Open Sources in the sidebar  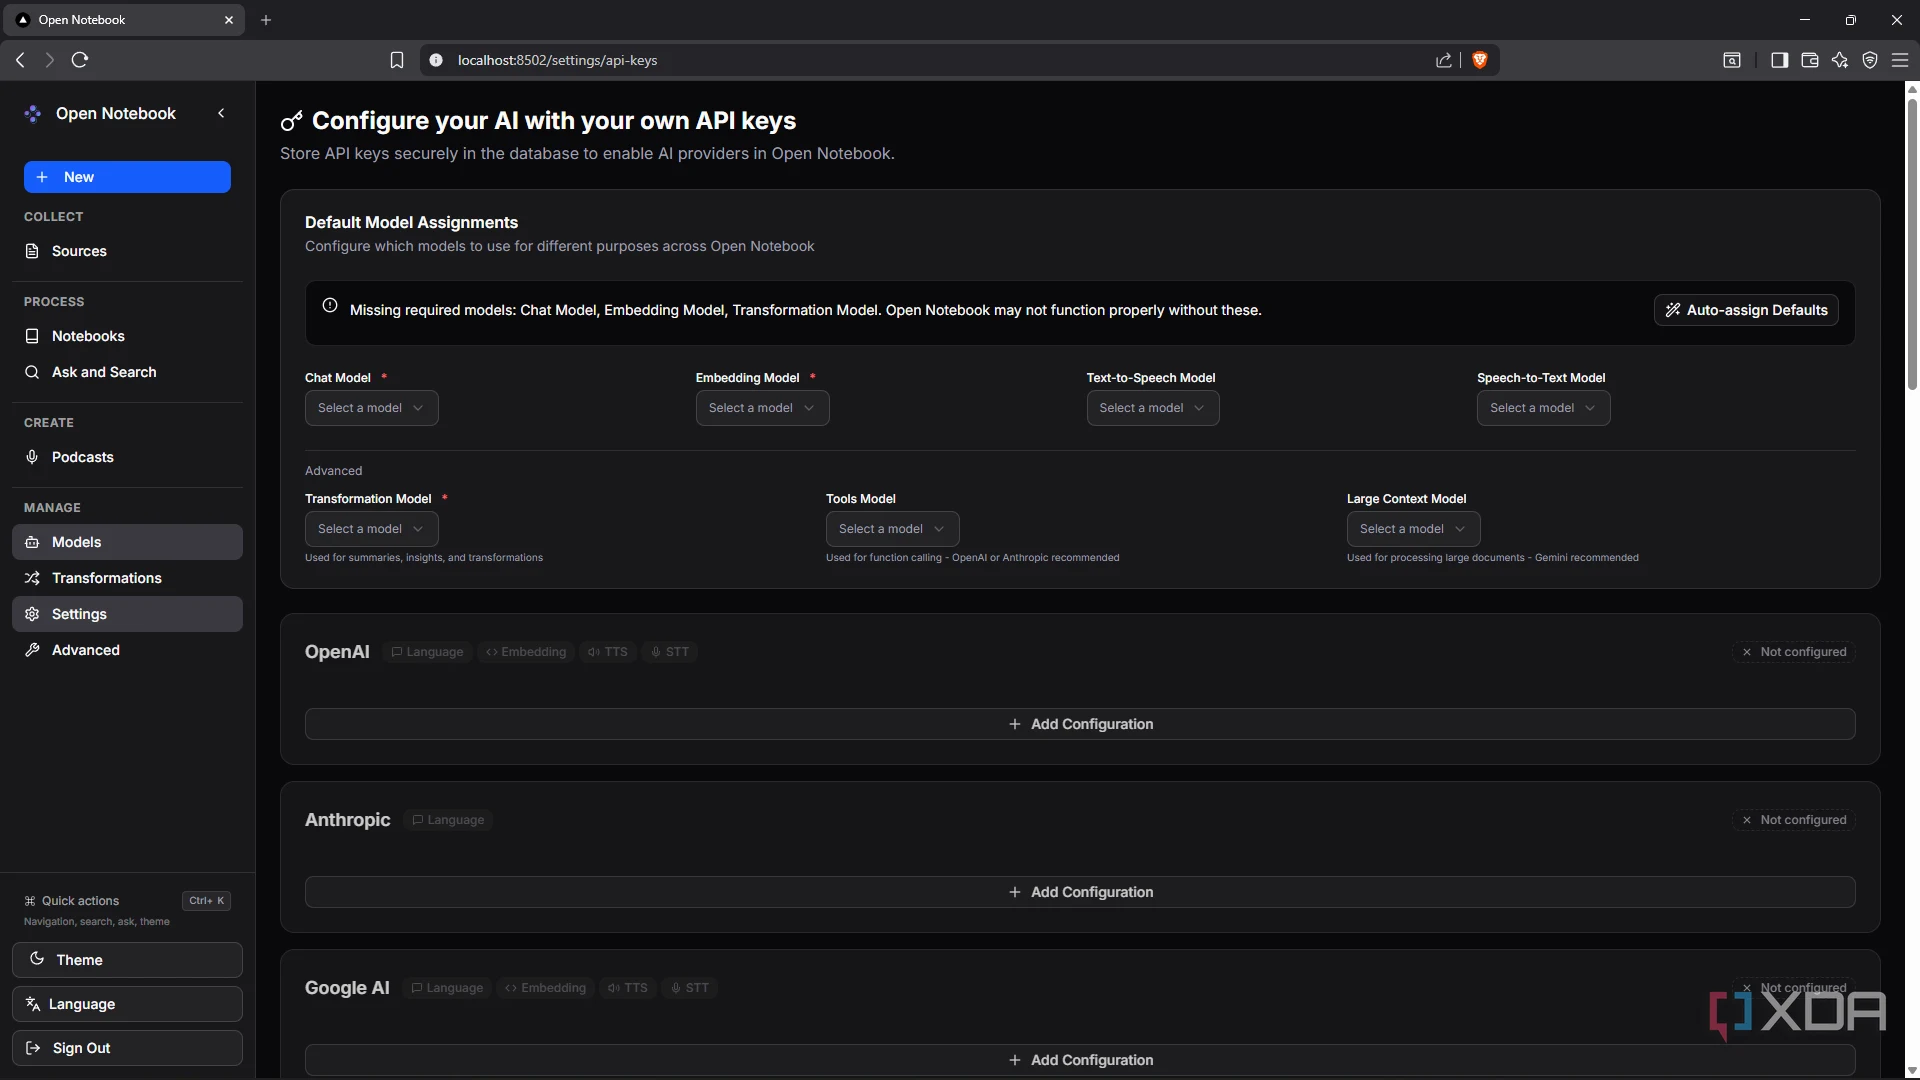(127, 251)
